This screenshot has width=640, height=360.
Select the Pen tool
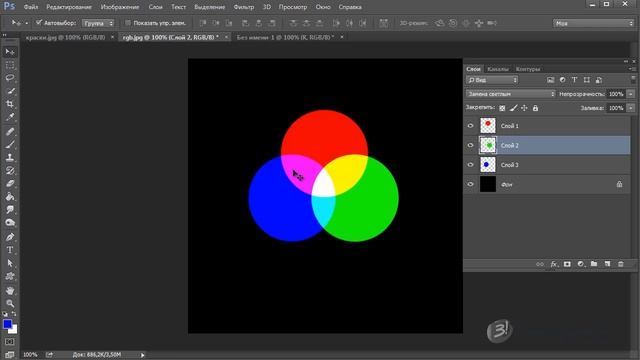[x=10, y=237]
